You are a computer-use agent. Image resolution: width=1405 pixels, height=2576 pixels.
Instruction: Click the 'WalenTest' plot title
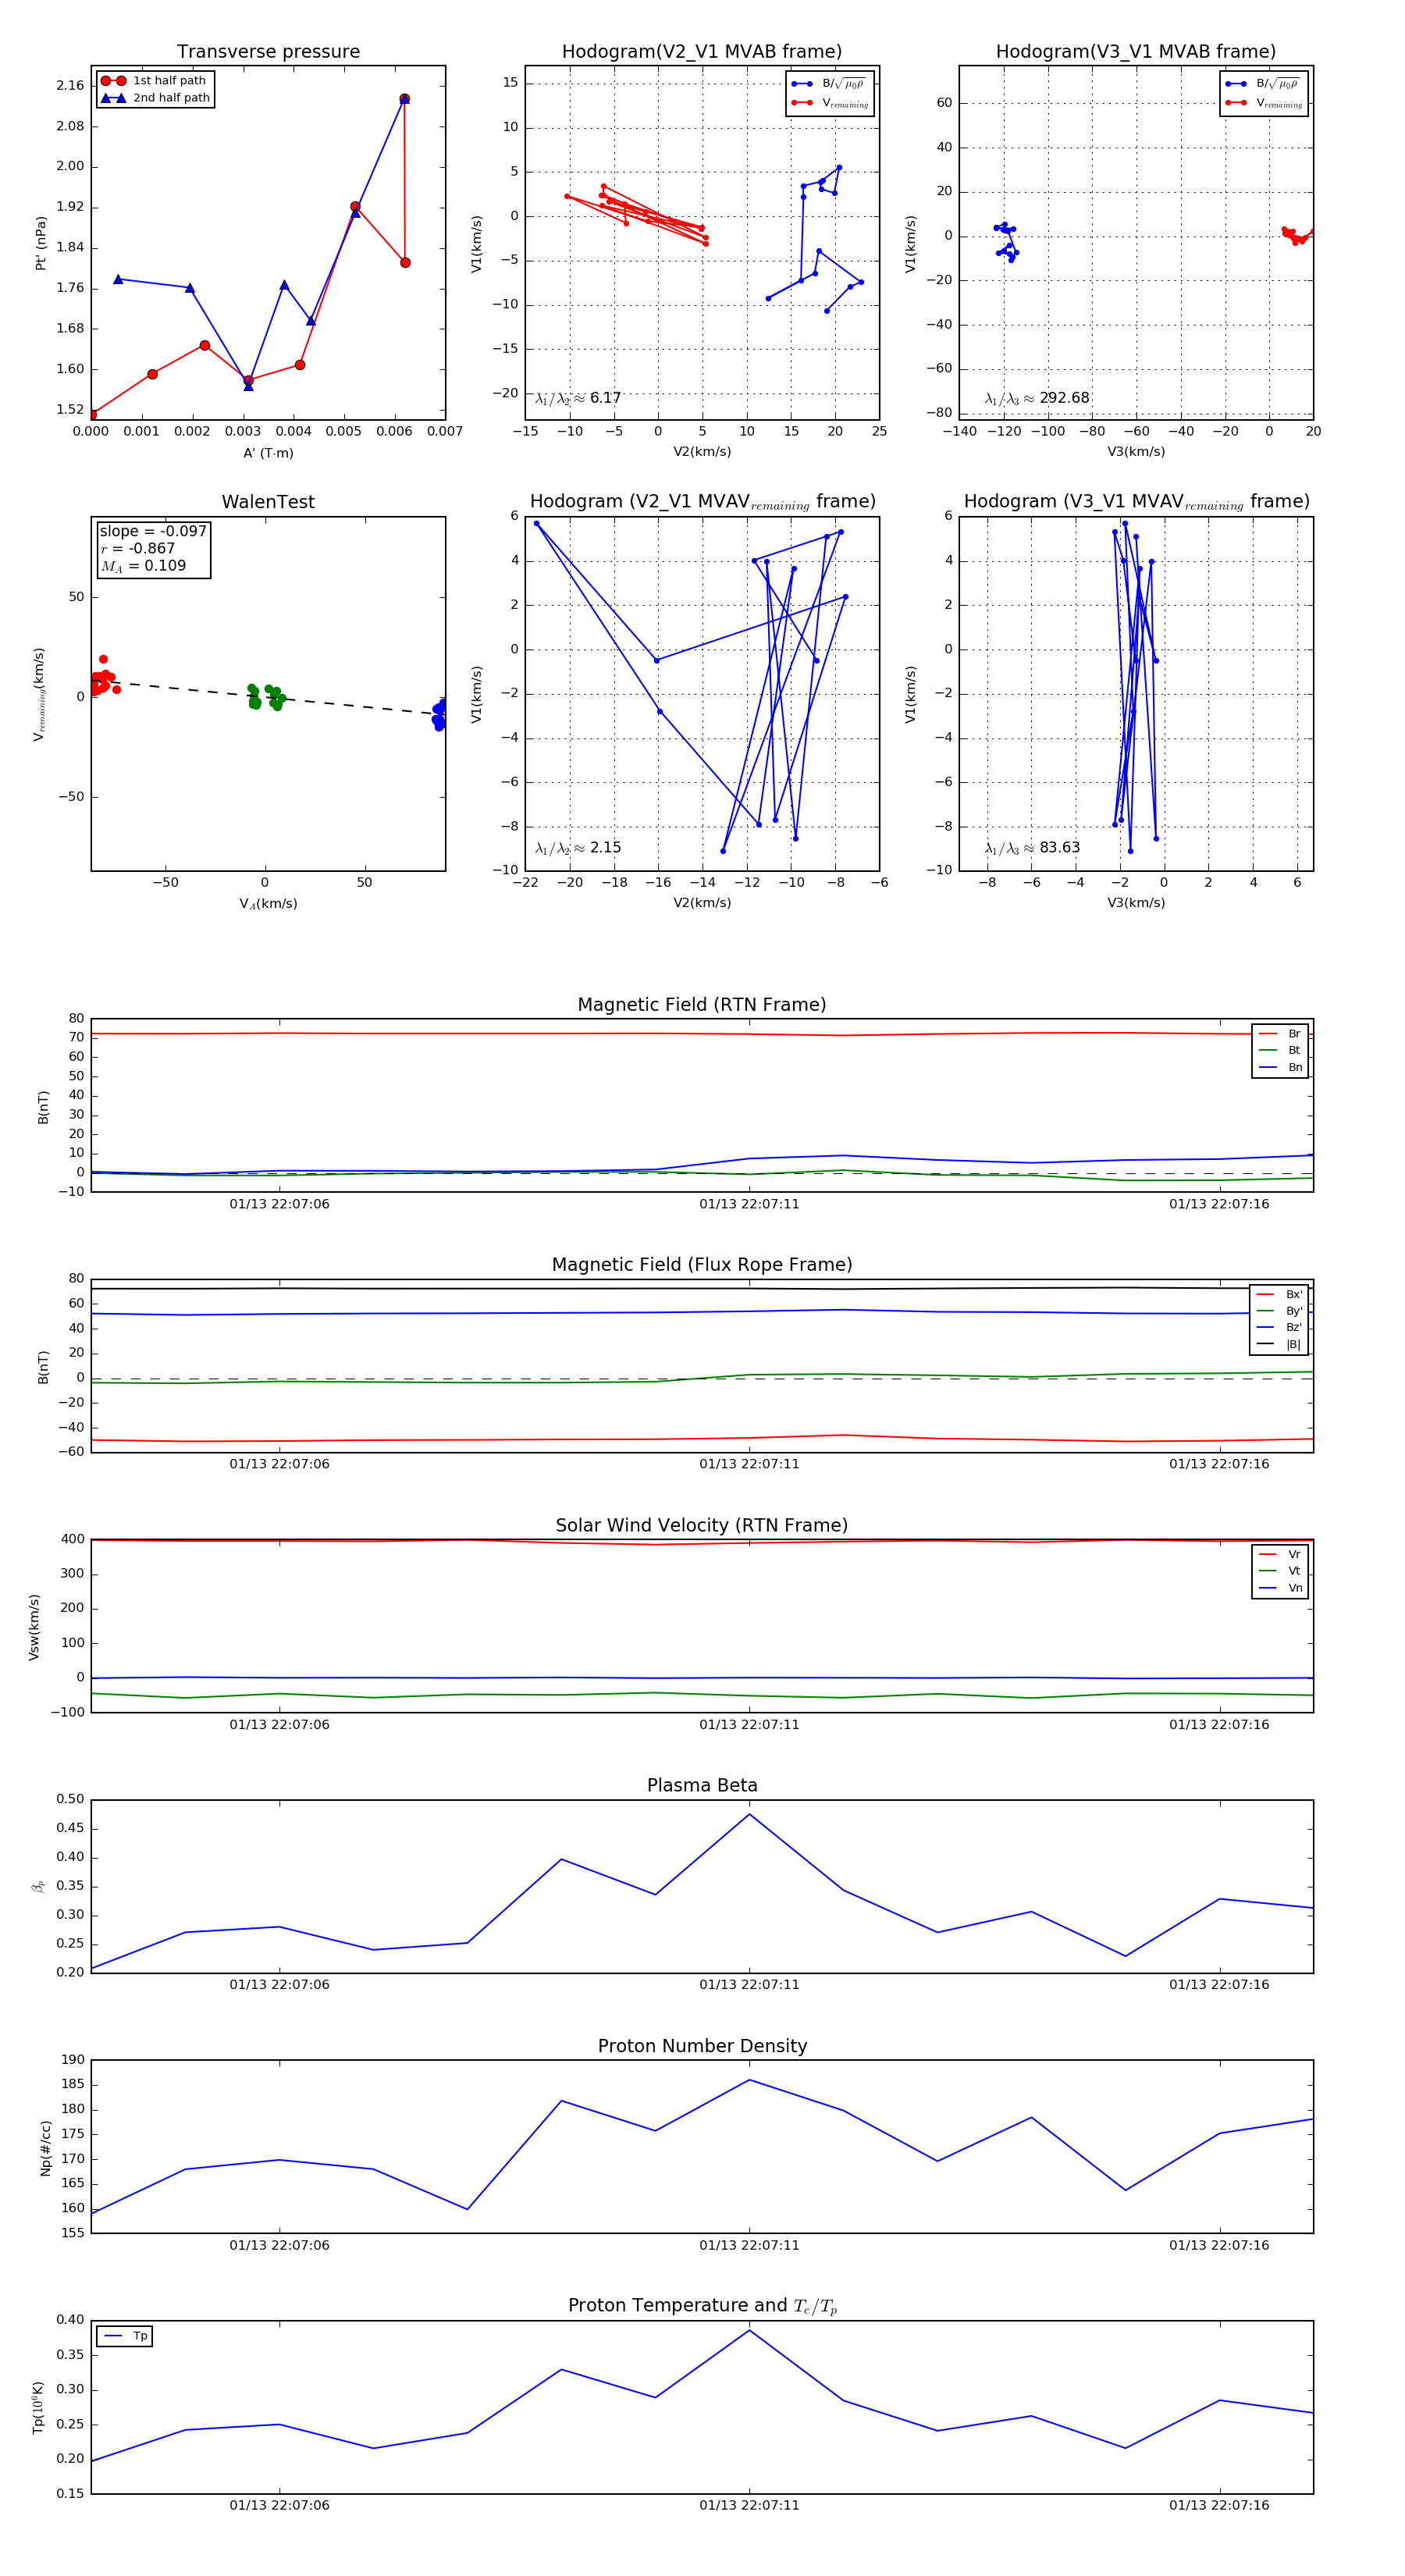(268, 502)
